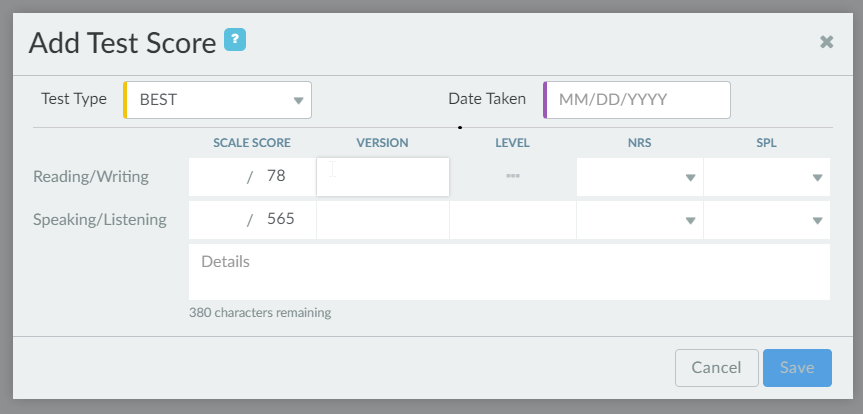Click the blue Save button
Screen dimensions: 863x414
coord(797,367)
